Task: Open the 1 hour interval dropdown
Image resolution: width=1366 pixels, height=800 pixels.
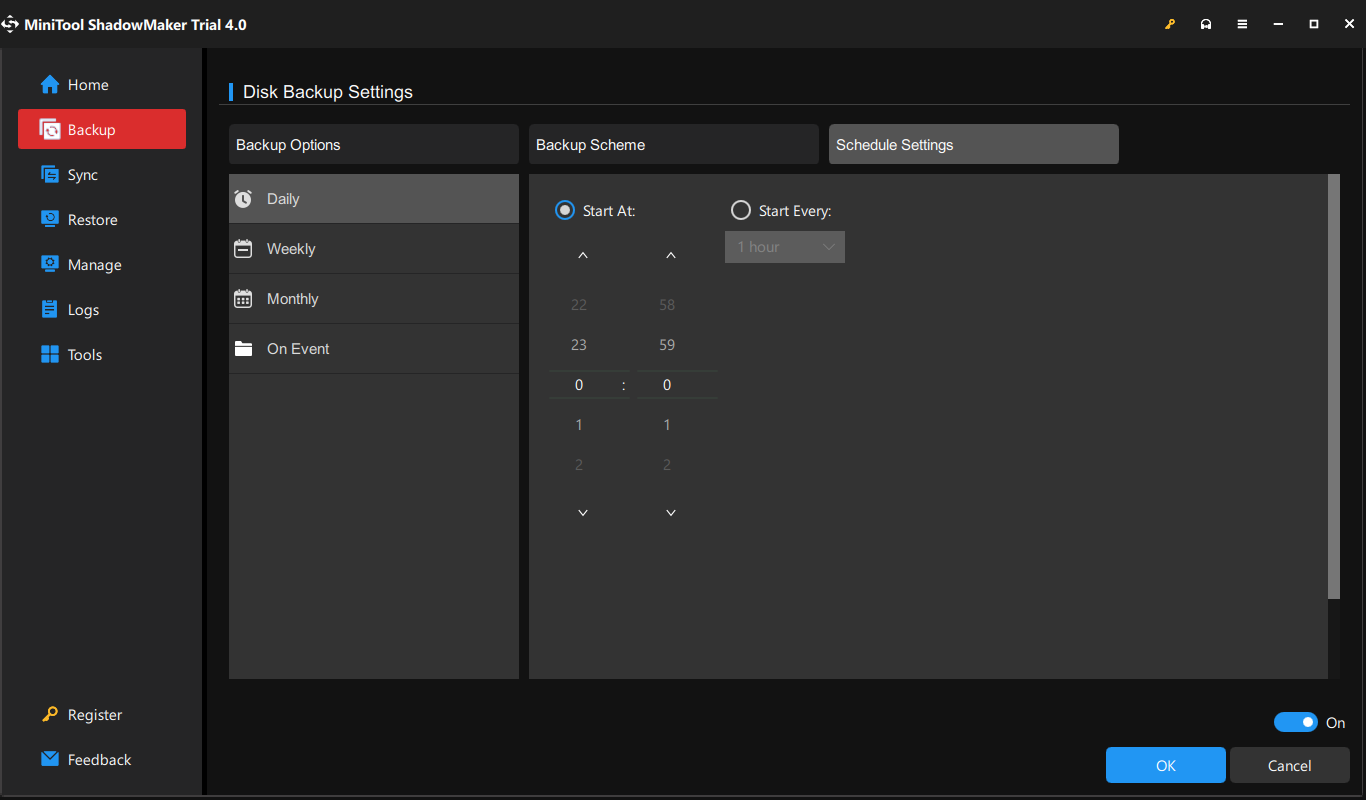Action: coord(784,246)
